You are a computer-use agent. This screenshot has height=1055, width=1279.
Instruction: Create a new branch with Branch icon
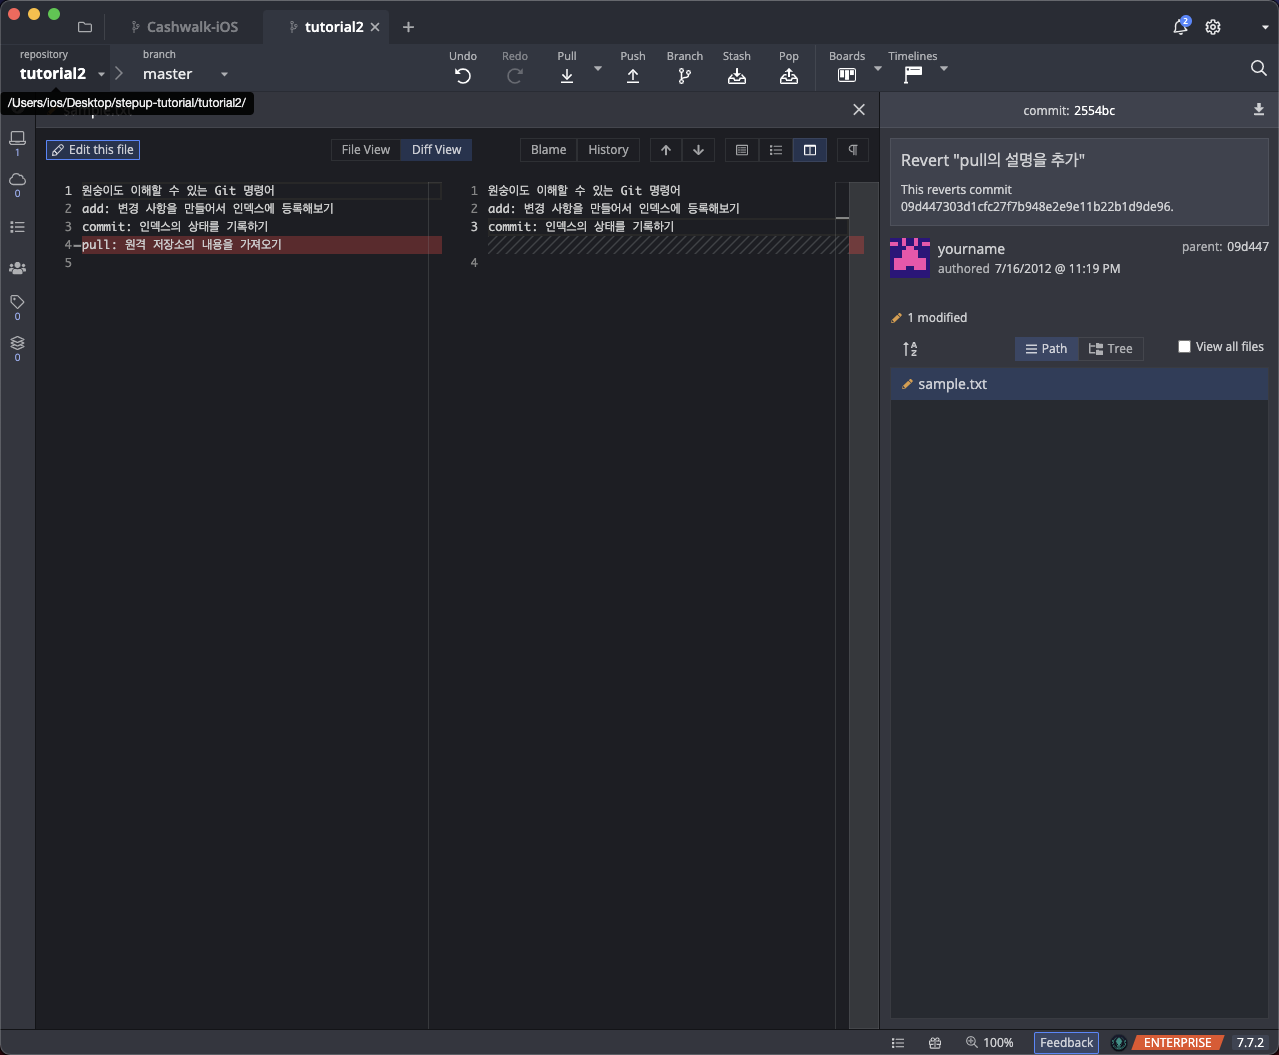[684, 76]
